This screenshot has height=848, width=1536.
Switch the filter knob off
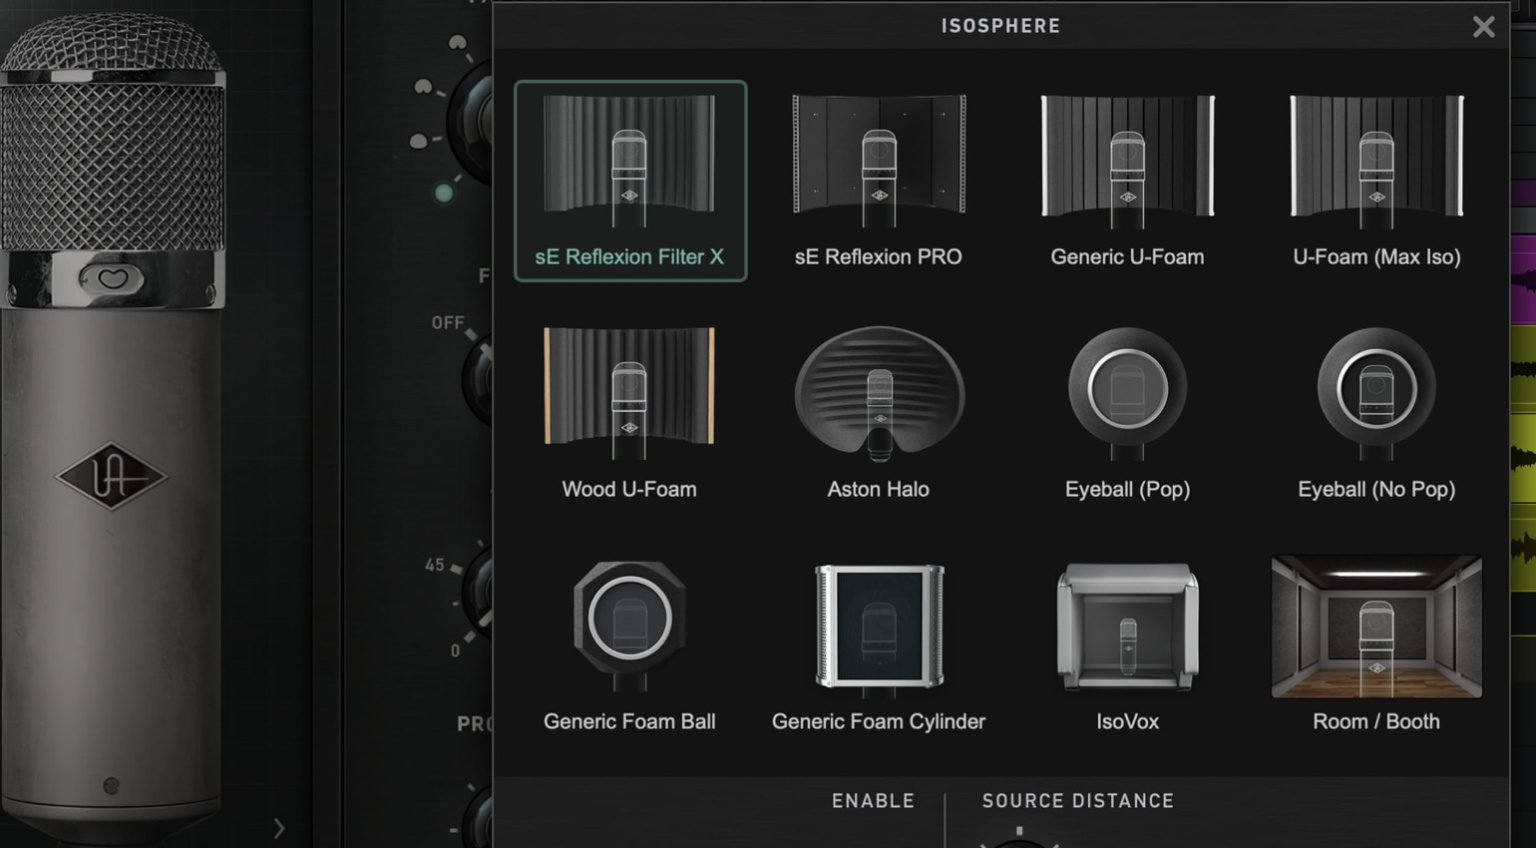(x=449, y=322)
